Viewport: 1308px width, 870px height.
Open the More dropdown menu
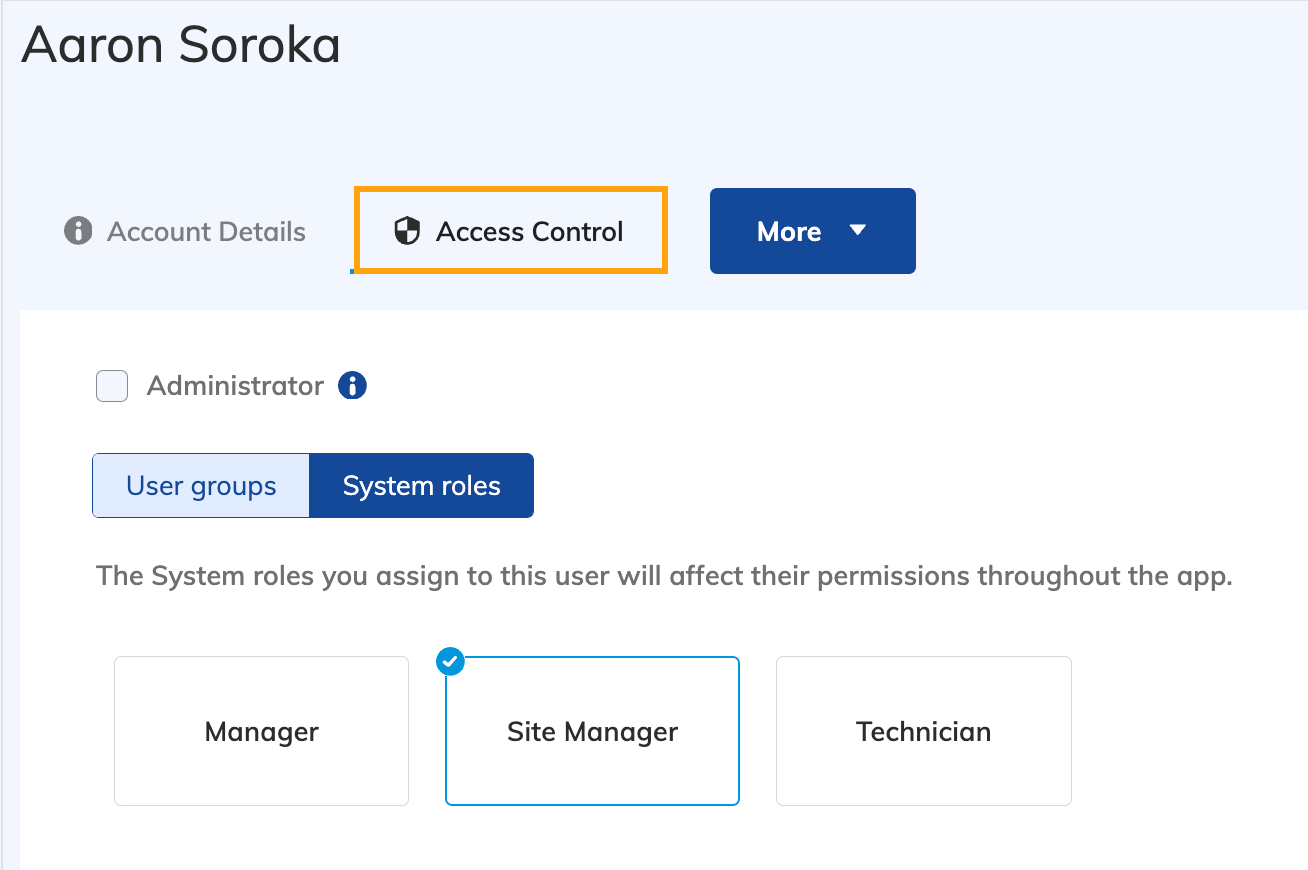tap(812, 231)
